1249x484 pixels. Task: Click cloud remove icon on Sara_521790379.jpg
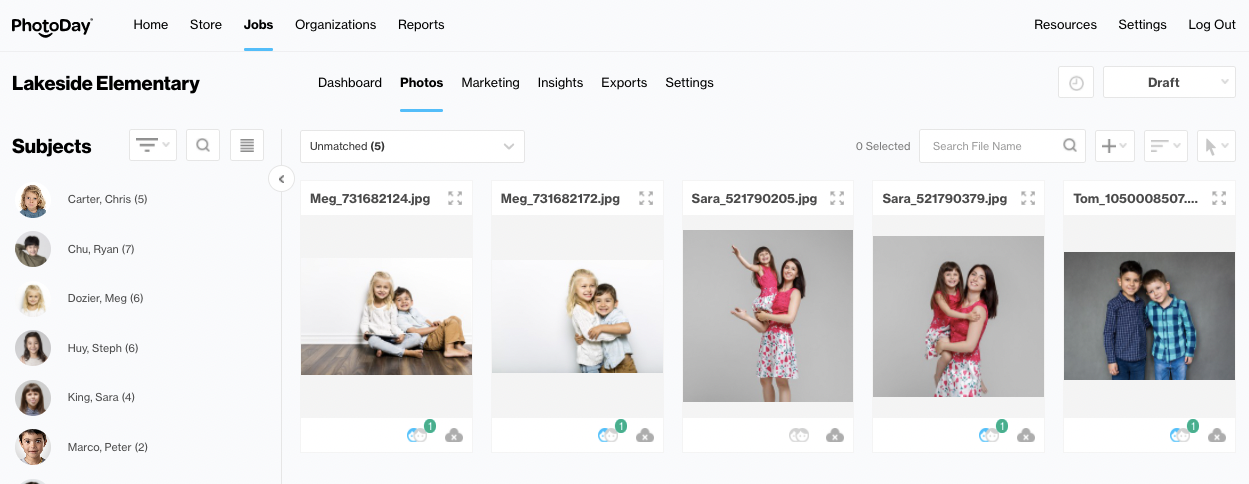coord(1026,435)
